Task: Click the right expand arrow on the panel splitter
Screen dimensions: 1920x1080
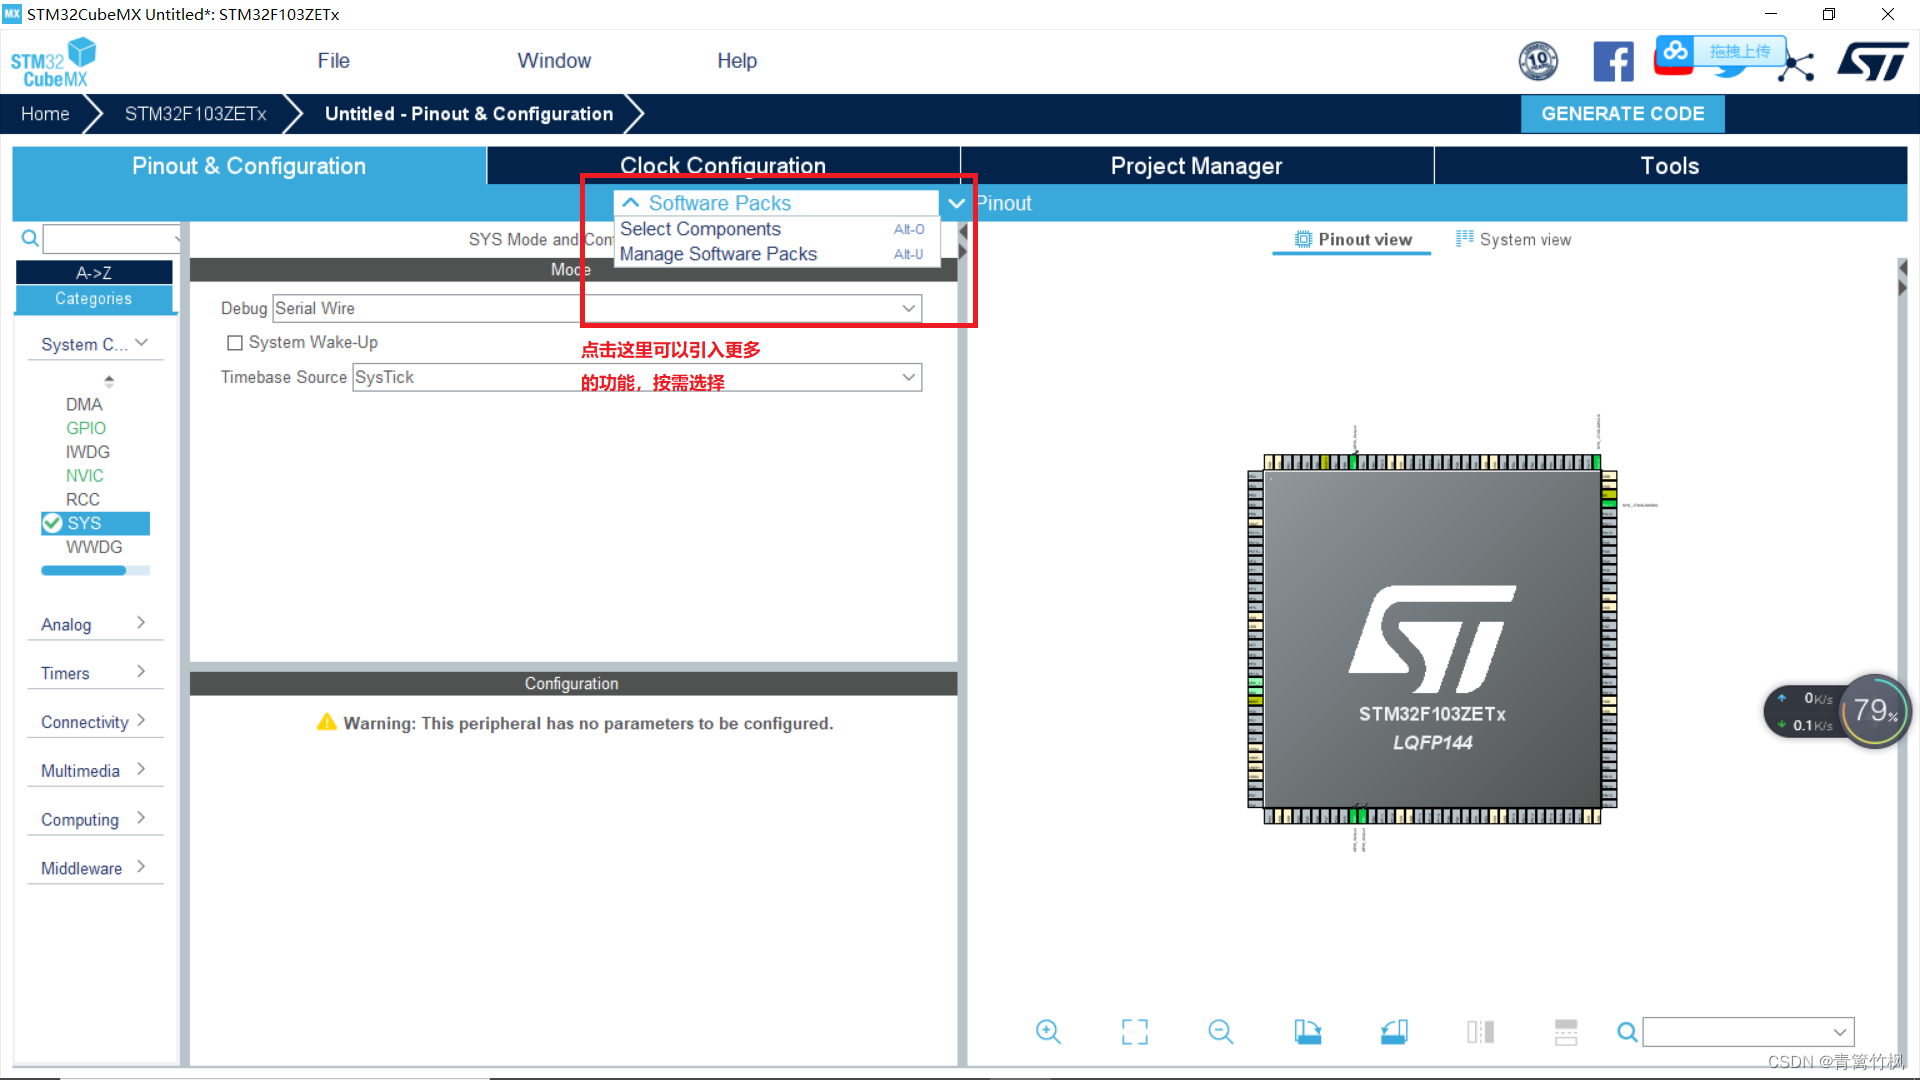Action: click(x=963, y=251)
